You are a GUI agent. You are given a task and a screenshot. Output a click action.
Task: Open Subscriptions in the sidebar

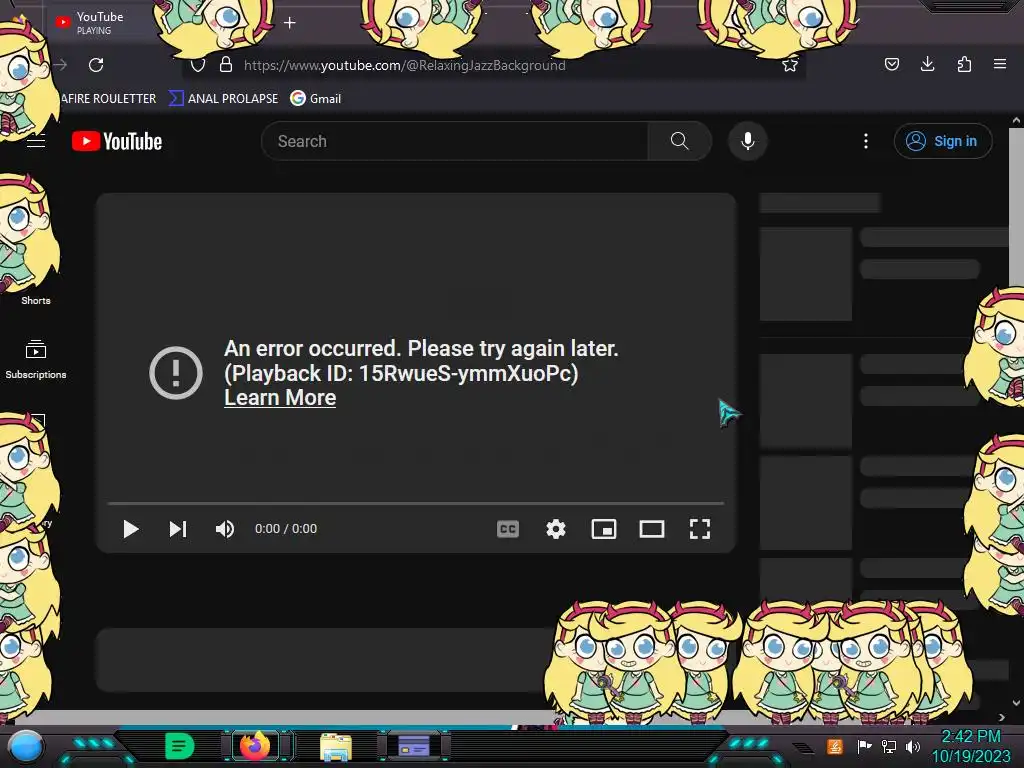click(x=36, y=359)
